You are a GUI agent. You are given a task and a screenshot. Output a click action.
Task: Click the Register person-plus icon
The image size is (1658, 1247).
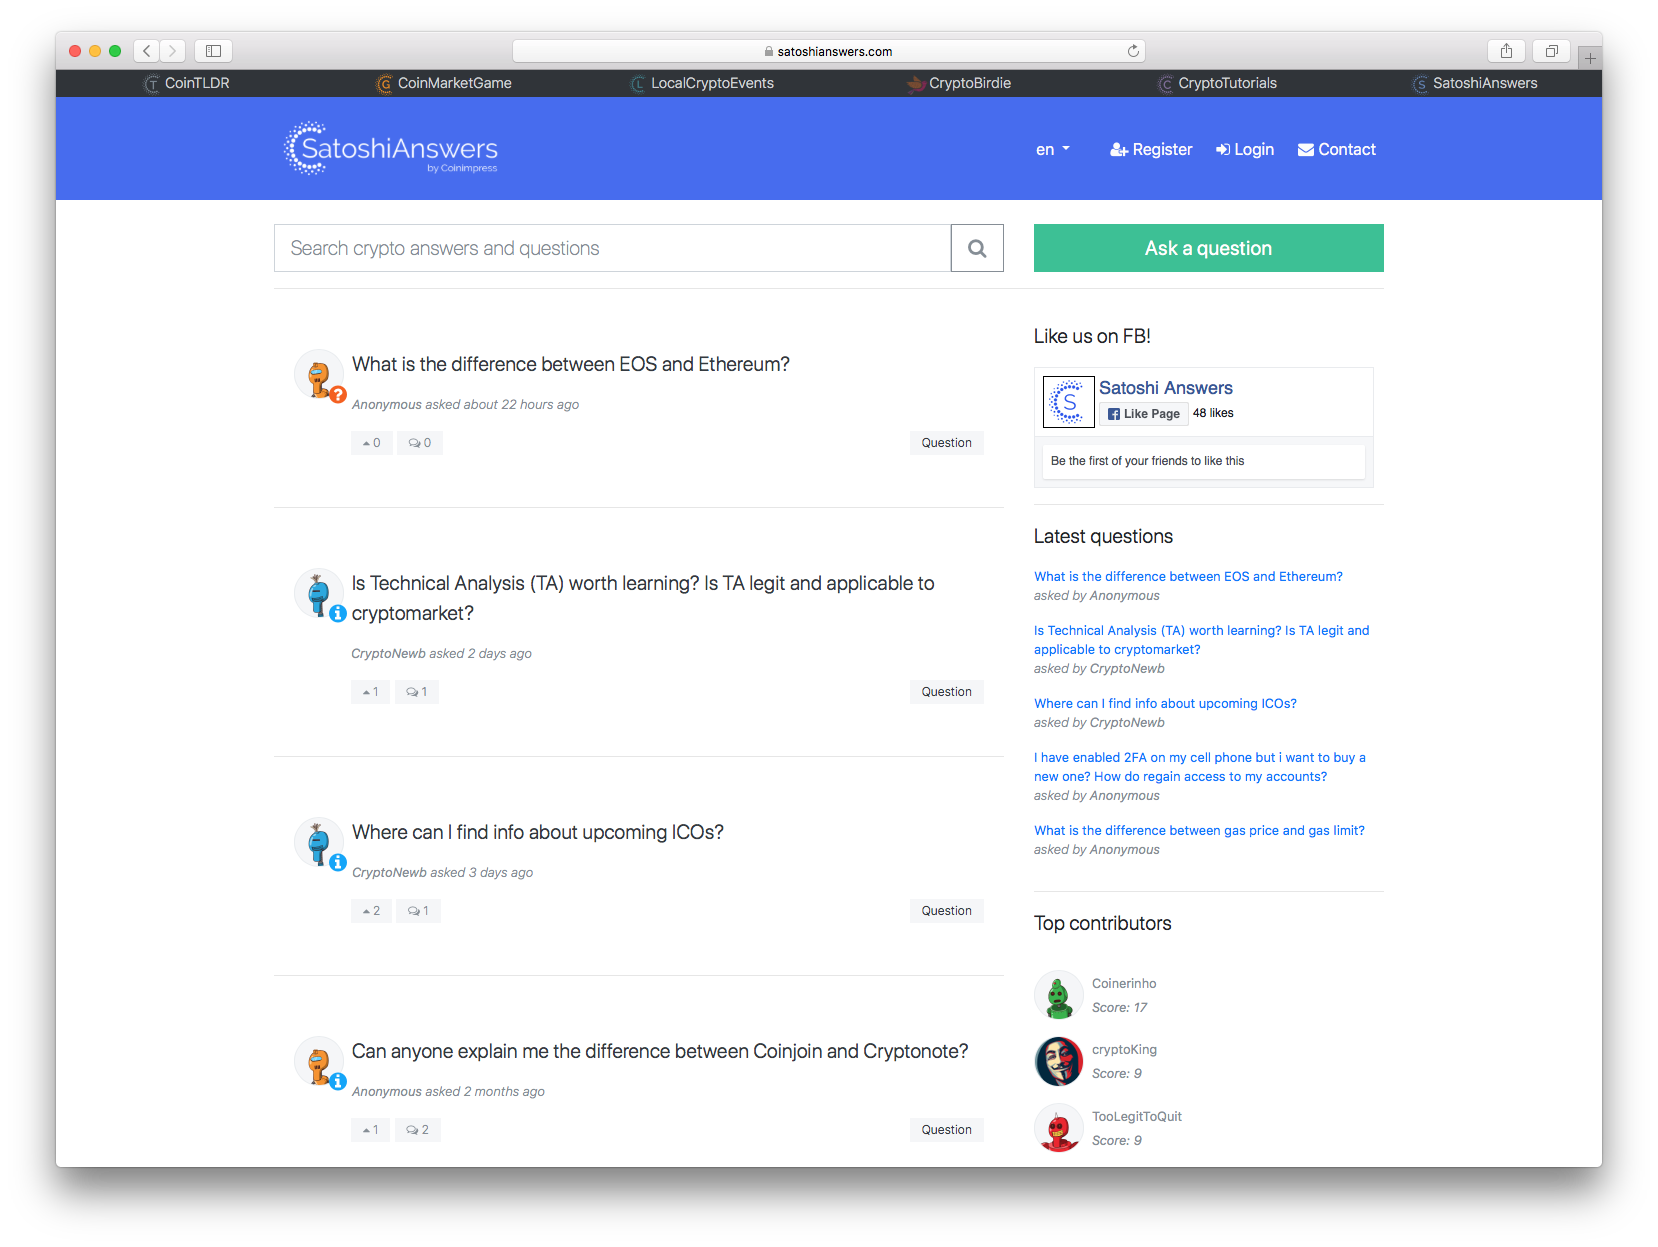(1120, 149)
